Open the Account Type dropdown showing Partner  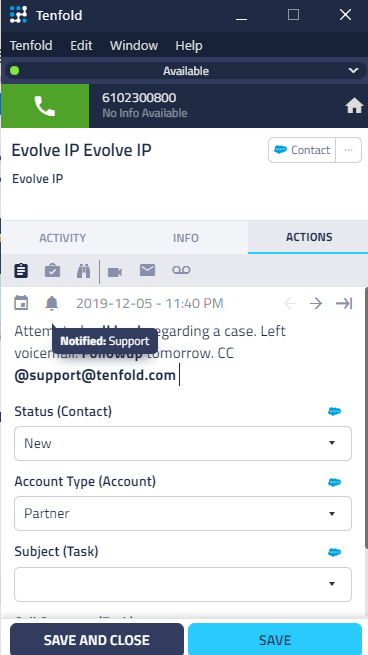pyautogui.click(x=183, y=513)
